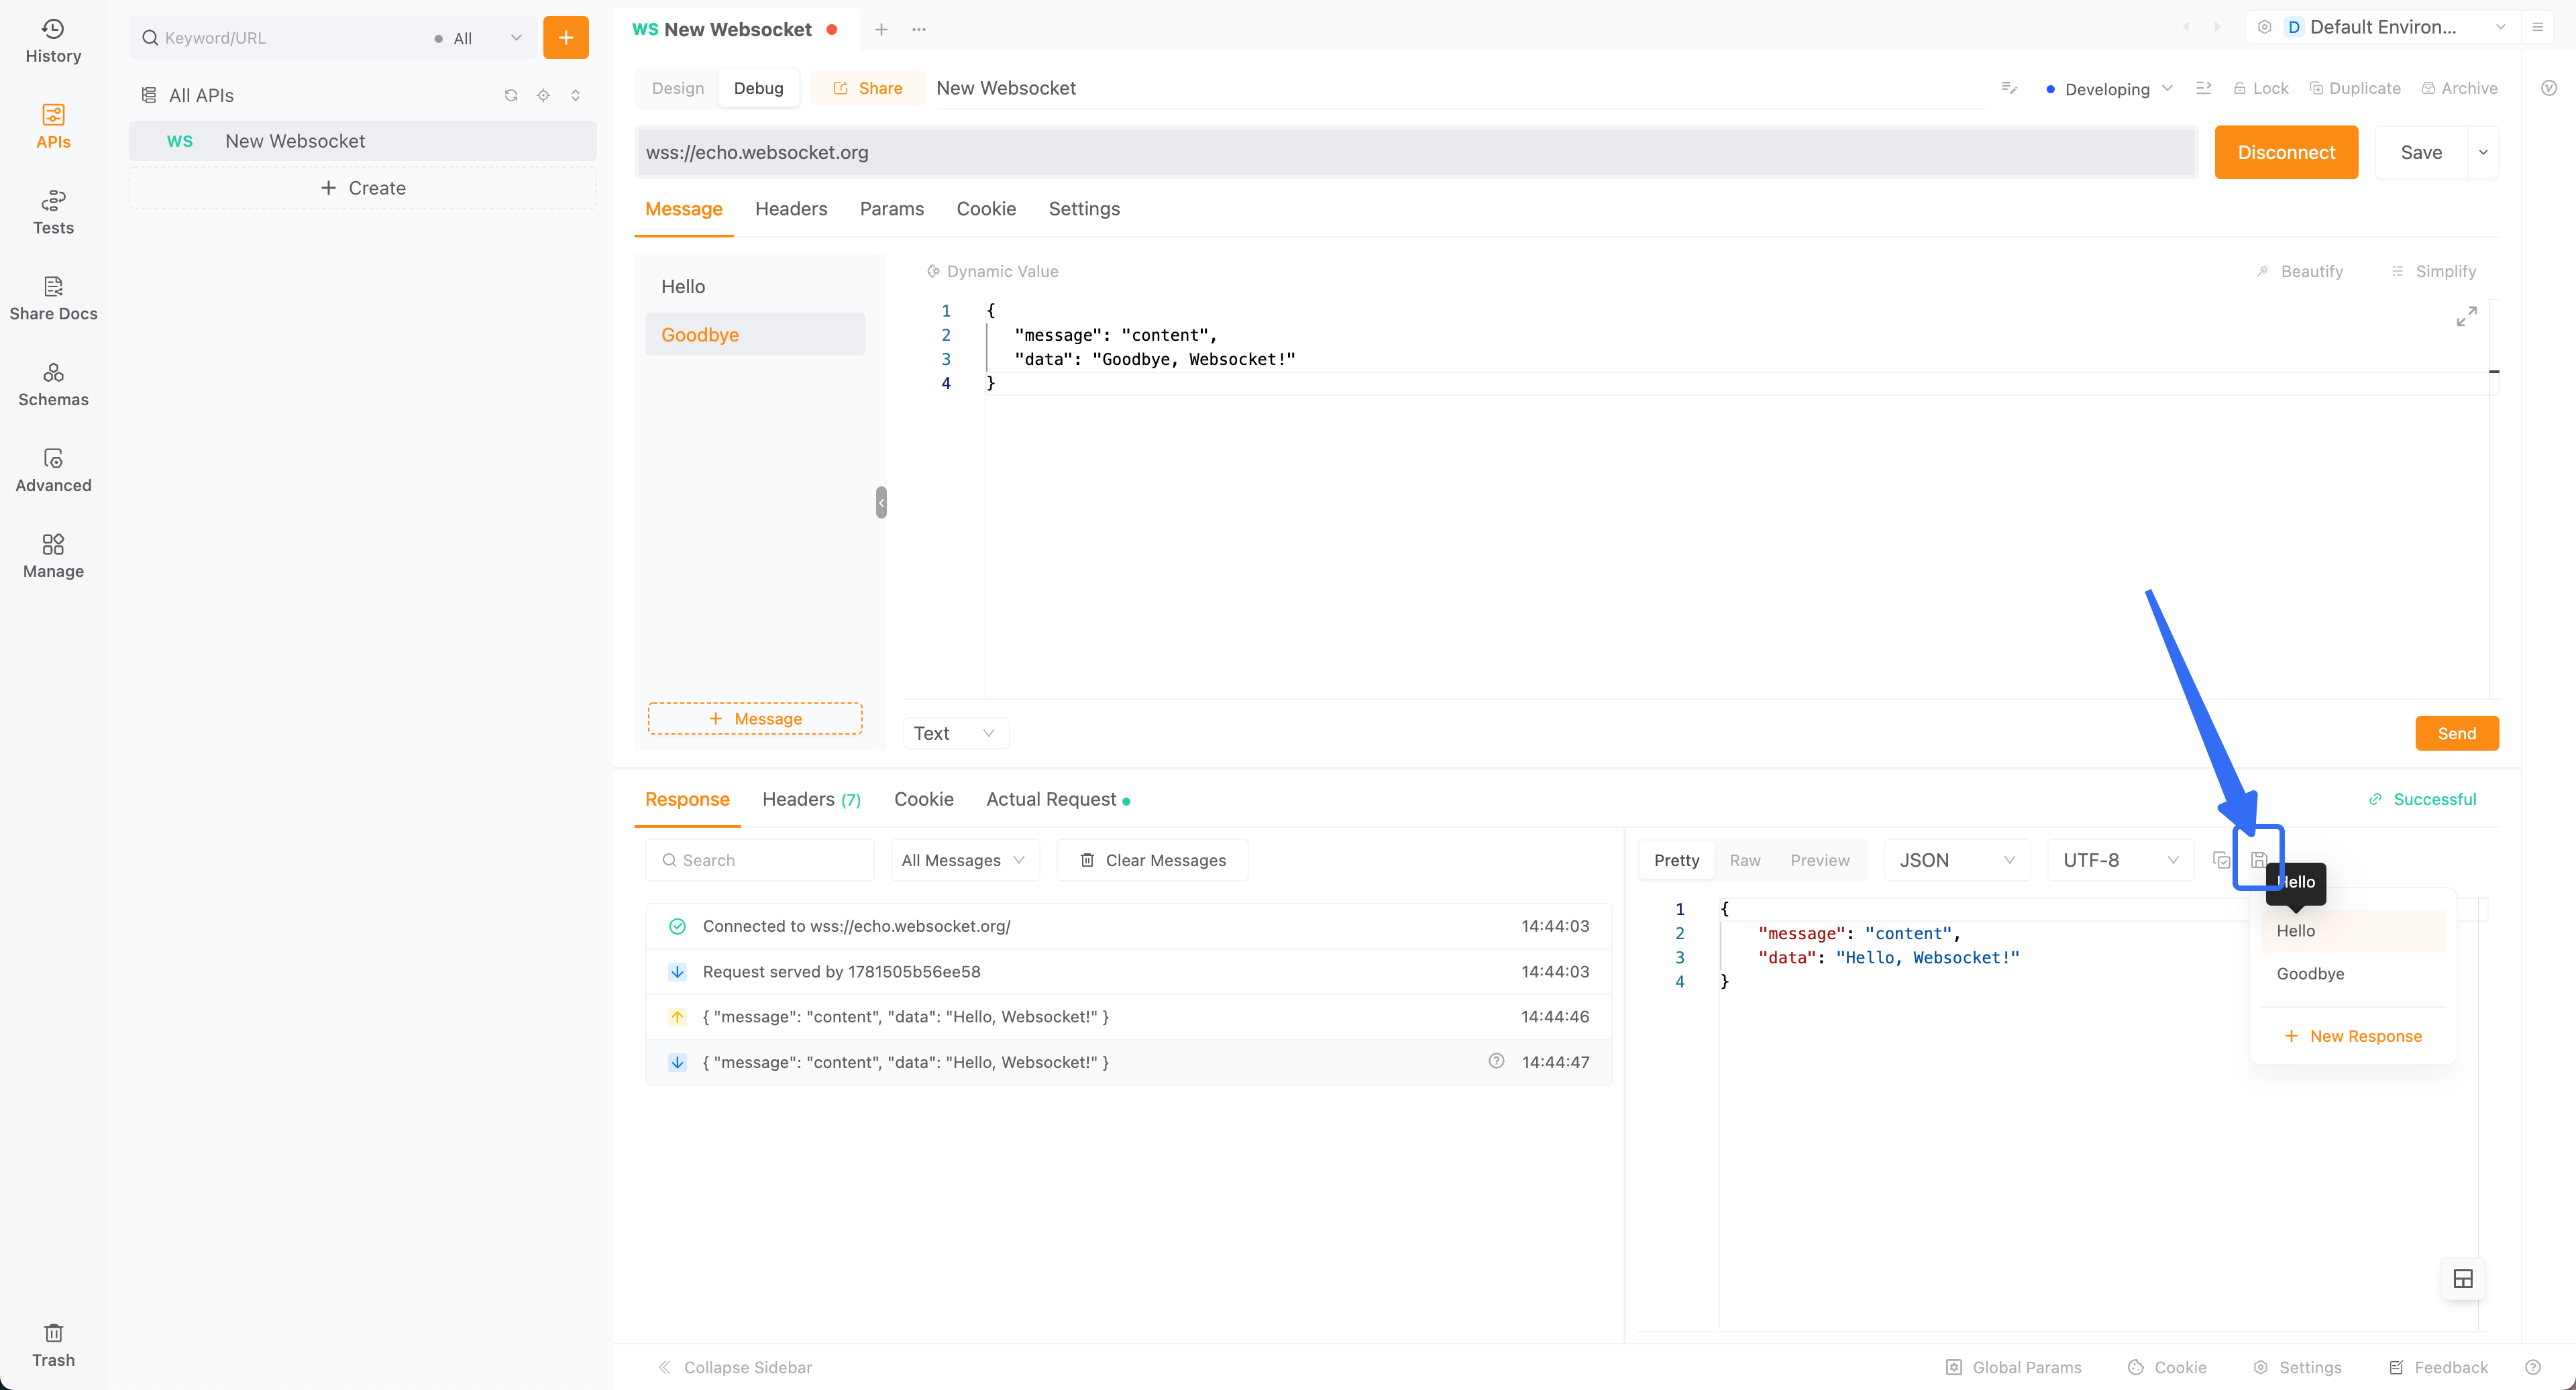Click the locate icon beside All APIs
2576x1390 pixels.
coord(543,95)
